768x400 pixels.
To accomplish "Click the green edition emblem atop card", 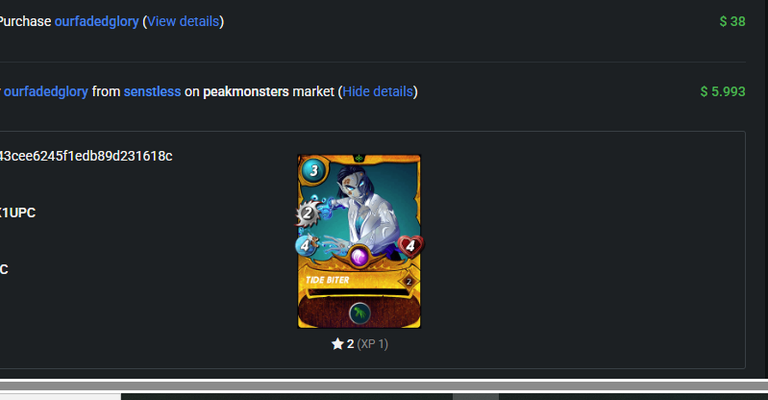I will click(x=359, y=158).
